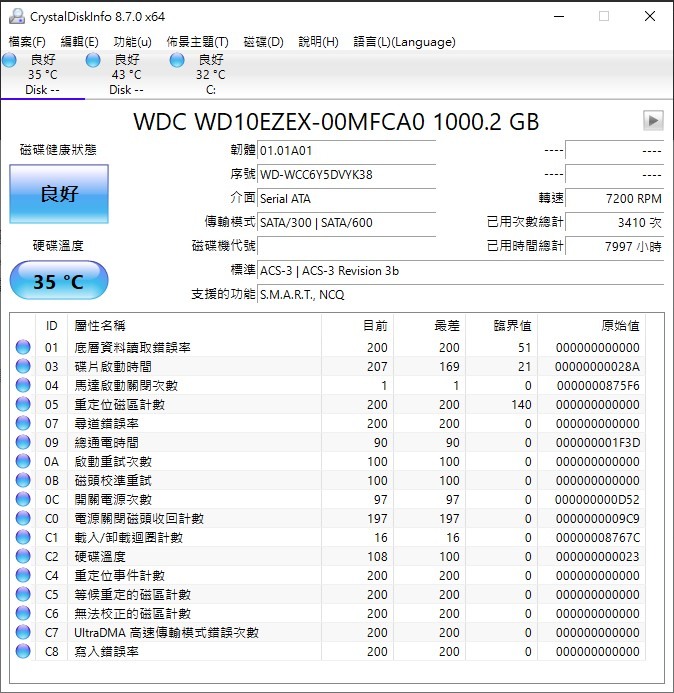674x693 pixels.
Task: Select the 43 °C disk tab
Action: pyautogui.click(x=126, y=74)
